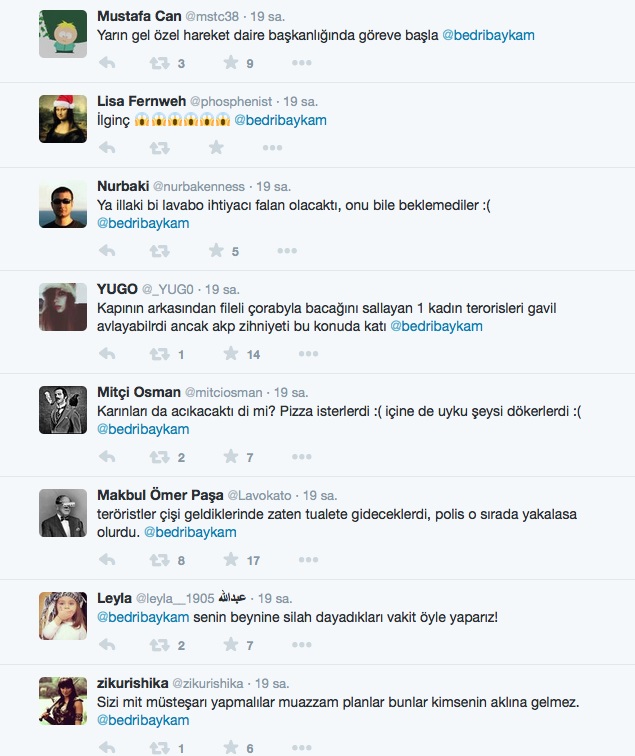Open more options on YUGO's tweet

308,354
